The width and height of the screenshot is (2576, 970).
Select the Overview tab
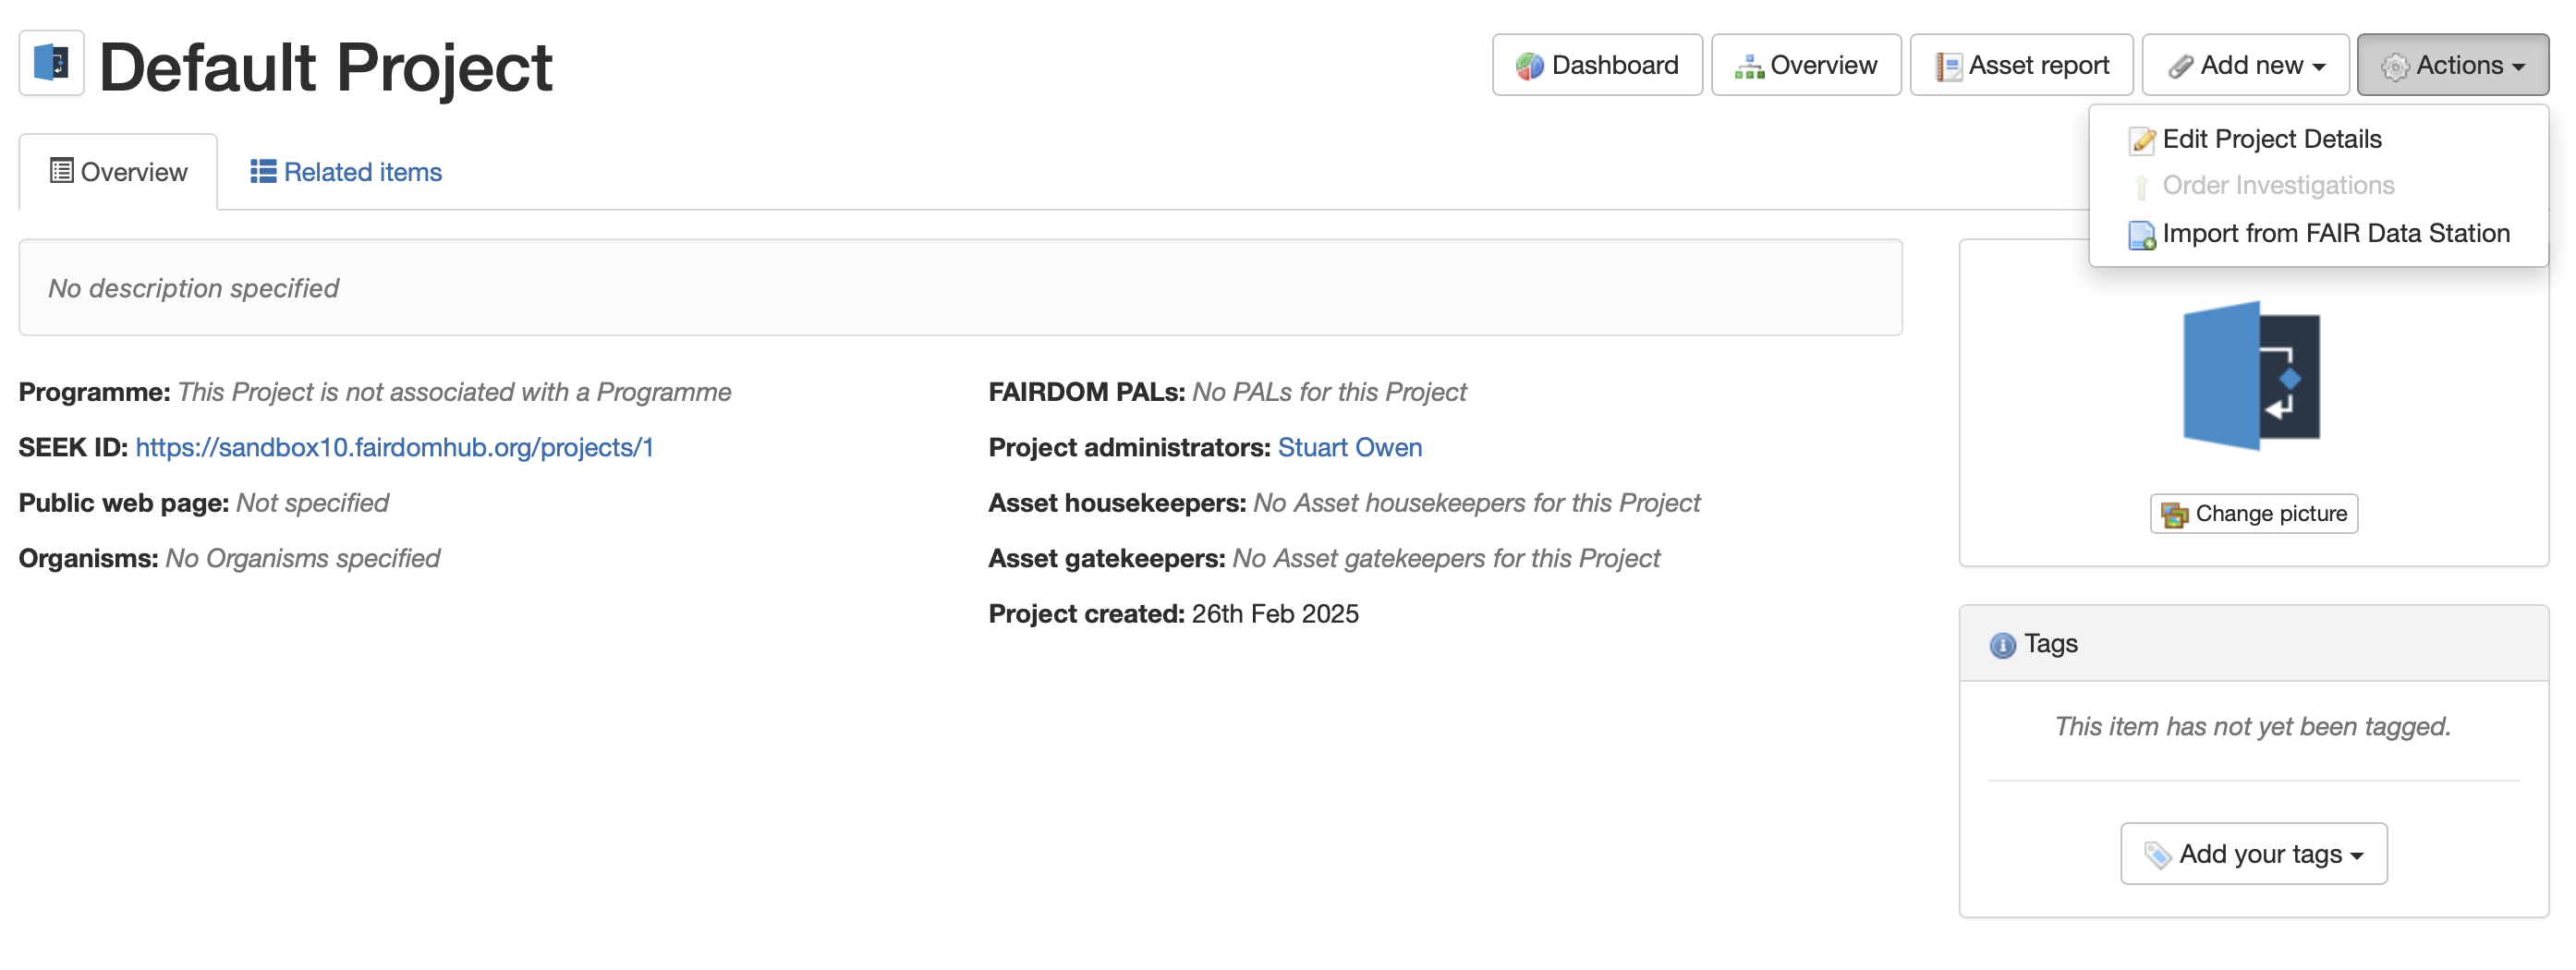[x=119, y=172]
